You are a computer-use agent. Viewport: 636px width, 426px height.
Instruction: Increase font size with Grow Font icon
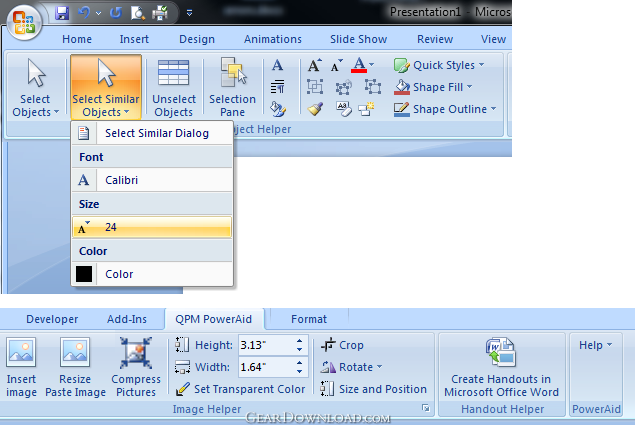coord(315,65)
